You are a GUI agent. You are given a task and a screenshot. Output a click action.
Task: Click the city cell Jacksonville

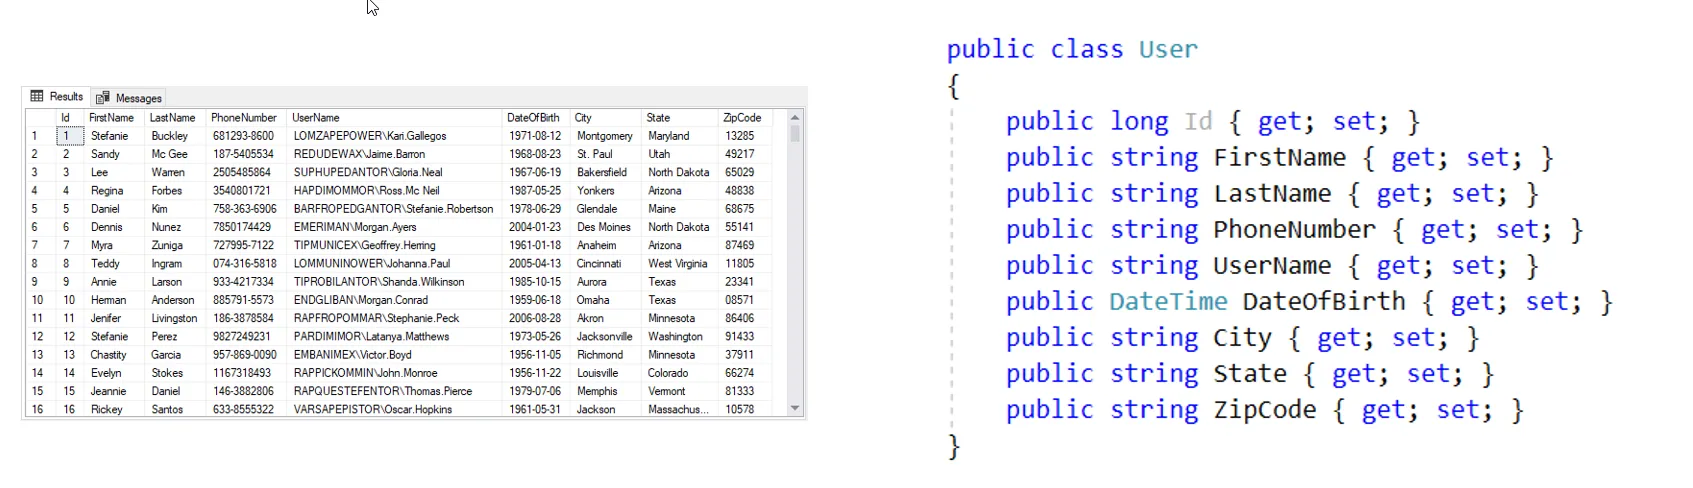pos(607,336)
